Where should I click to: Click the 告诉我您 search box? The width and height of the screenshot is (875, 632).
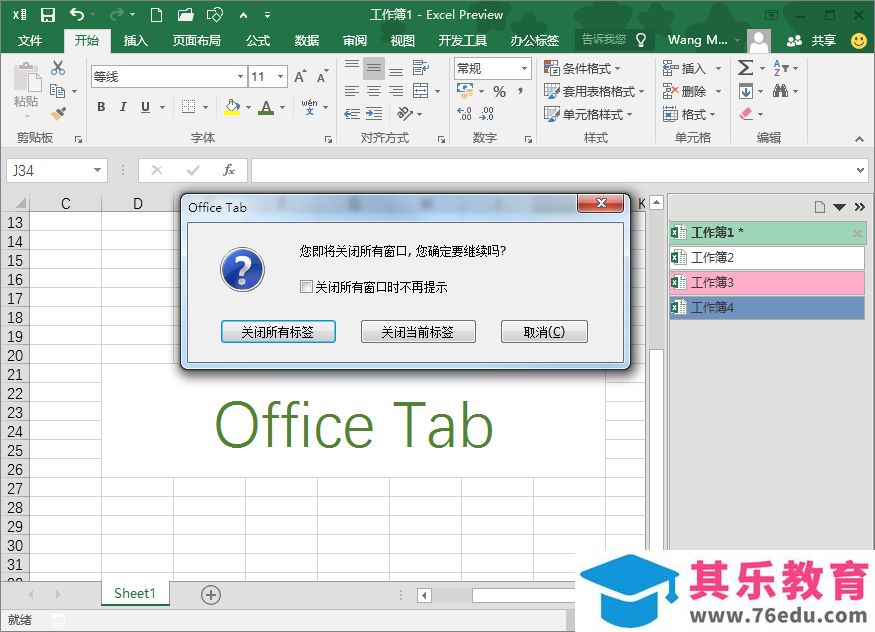(612, 40)
